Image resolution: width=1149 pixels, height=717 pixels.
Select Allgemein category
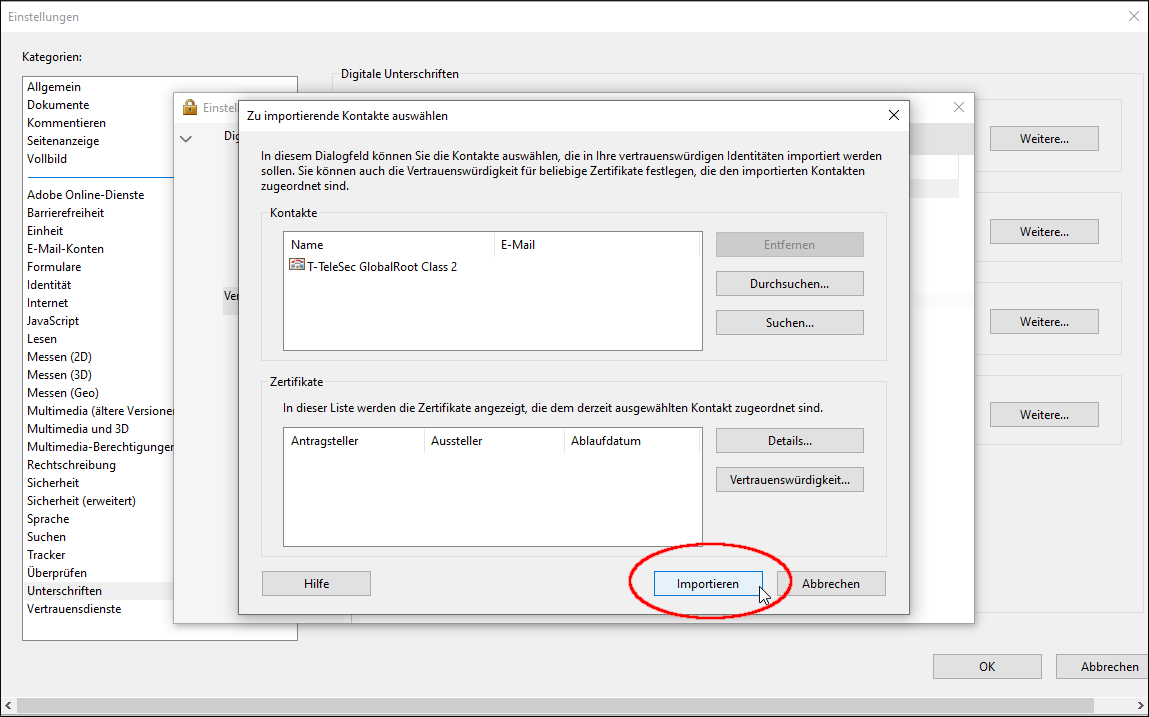click(54, 87)
